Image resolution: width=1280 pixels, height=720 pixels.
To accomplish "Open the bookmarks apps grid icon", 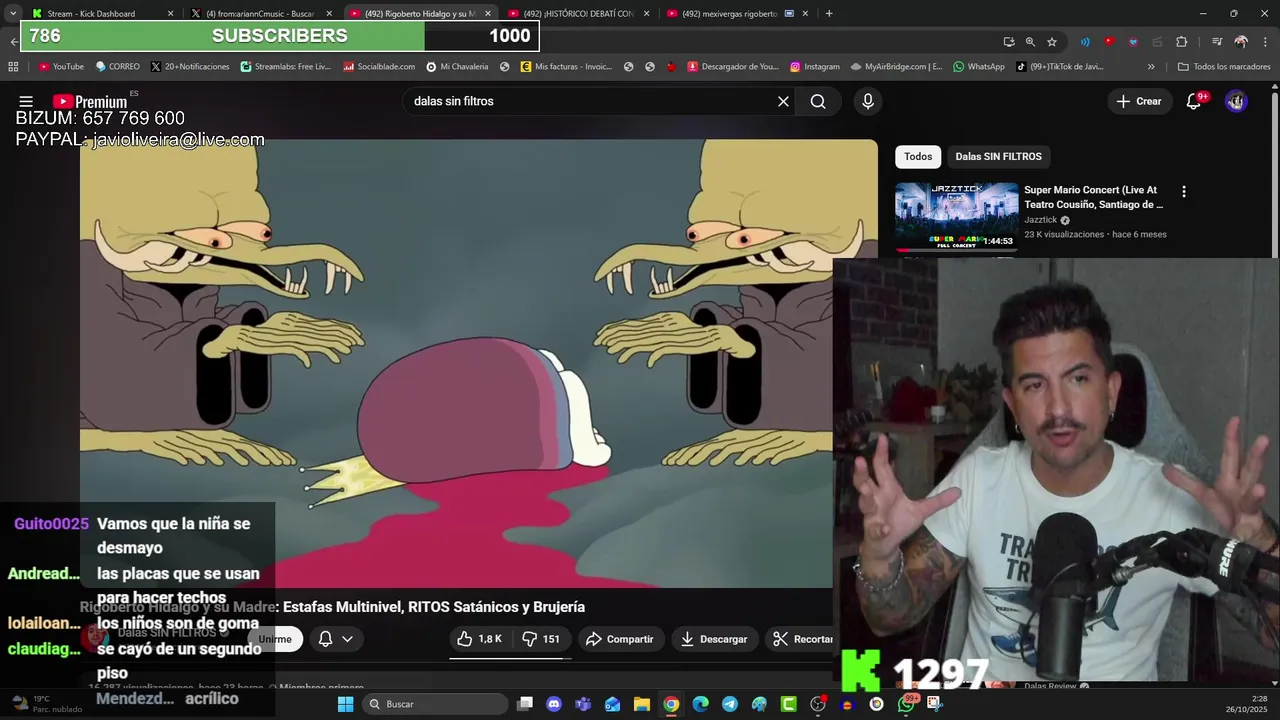I will coord(13,67).
